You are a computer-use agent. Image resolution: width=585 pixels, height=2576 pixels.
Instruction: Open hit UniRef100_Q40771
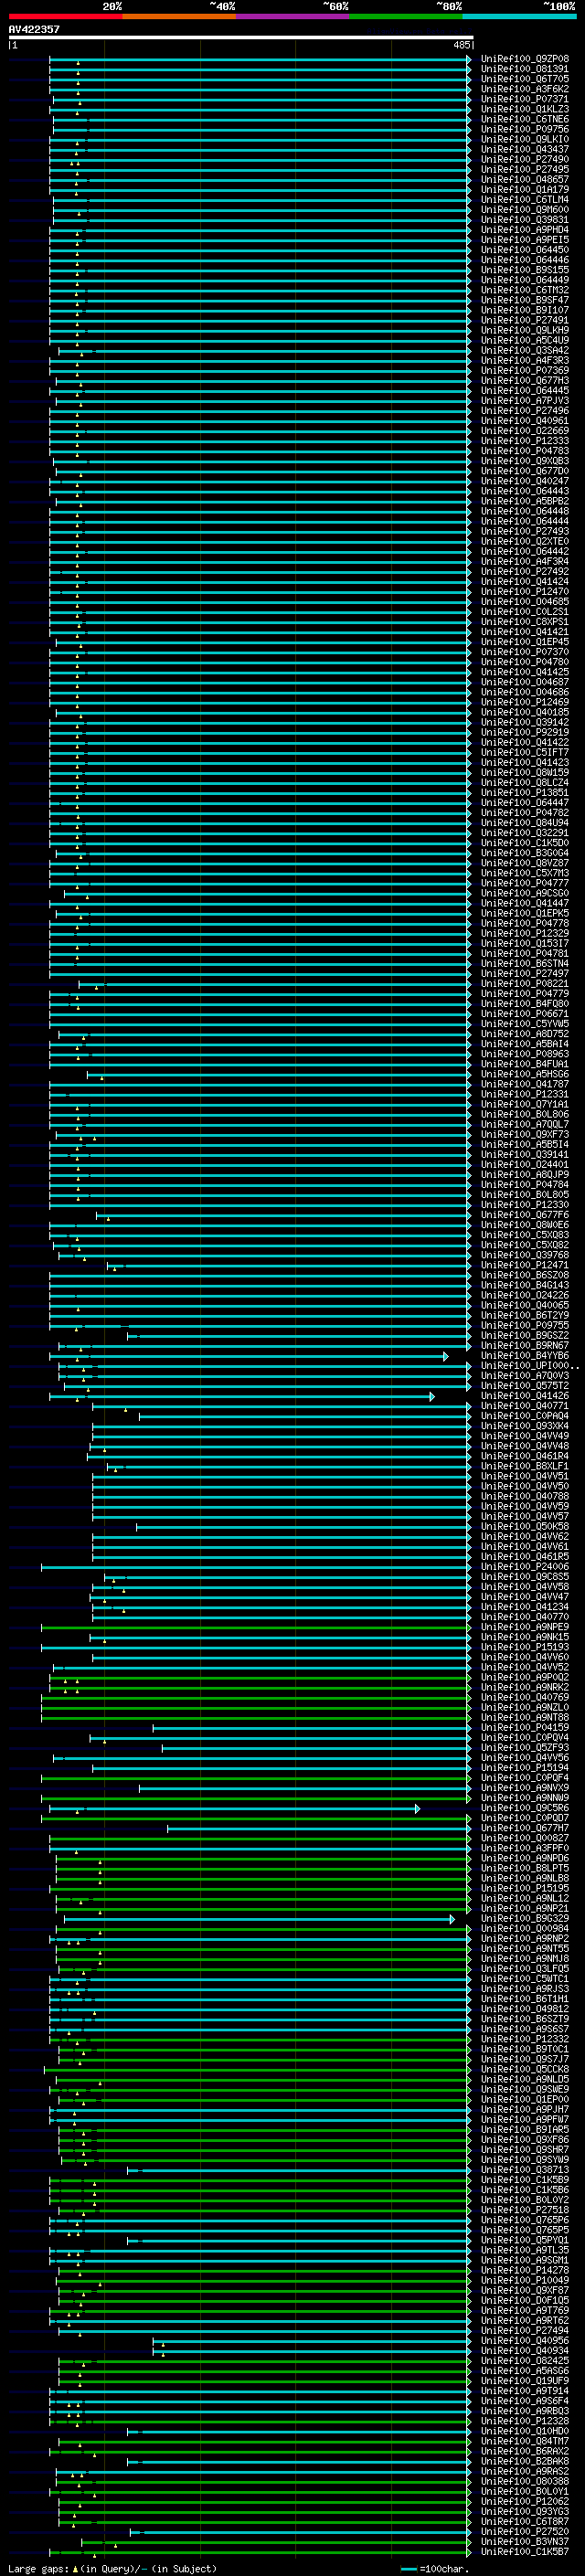(x=524, y=1406)
